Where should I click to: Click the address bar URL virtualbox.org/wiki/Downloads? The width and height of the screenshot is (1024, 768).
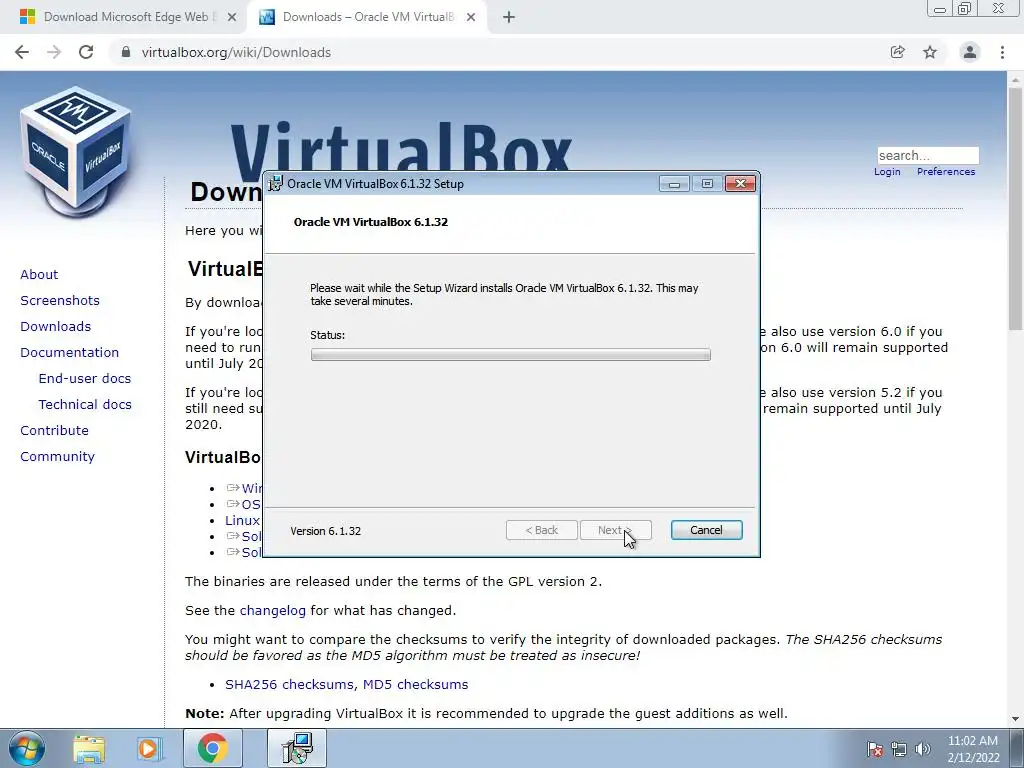tap(236, 52)
